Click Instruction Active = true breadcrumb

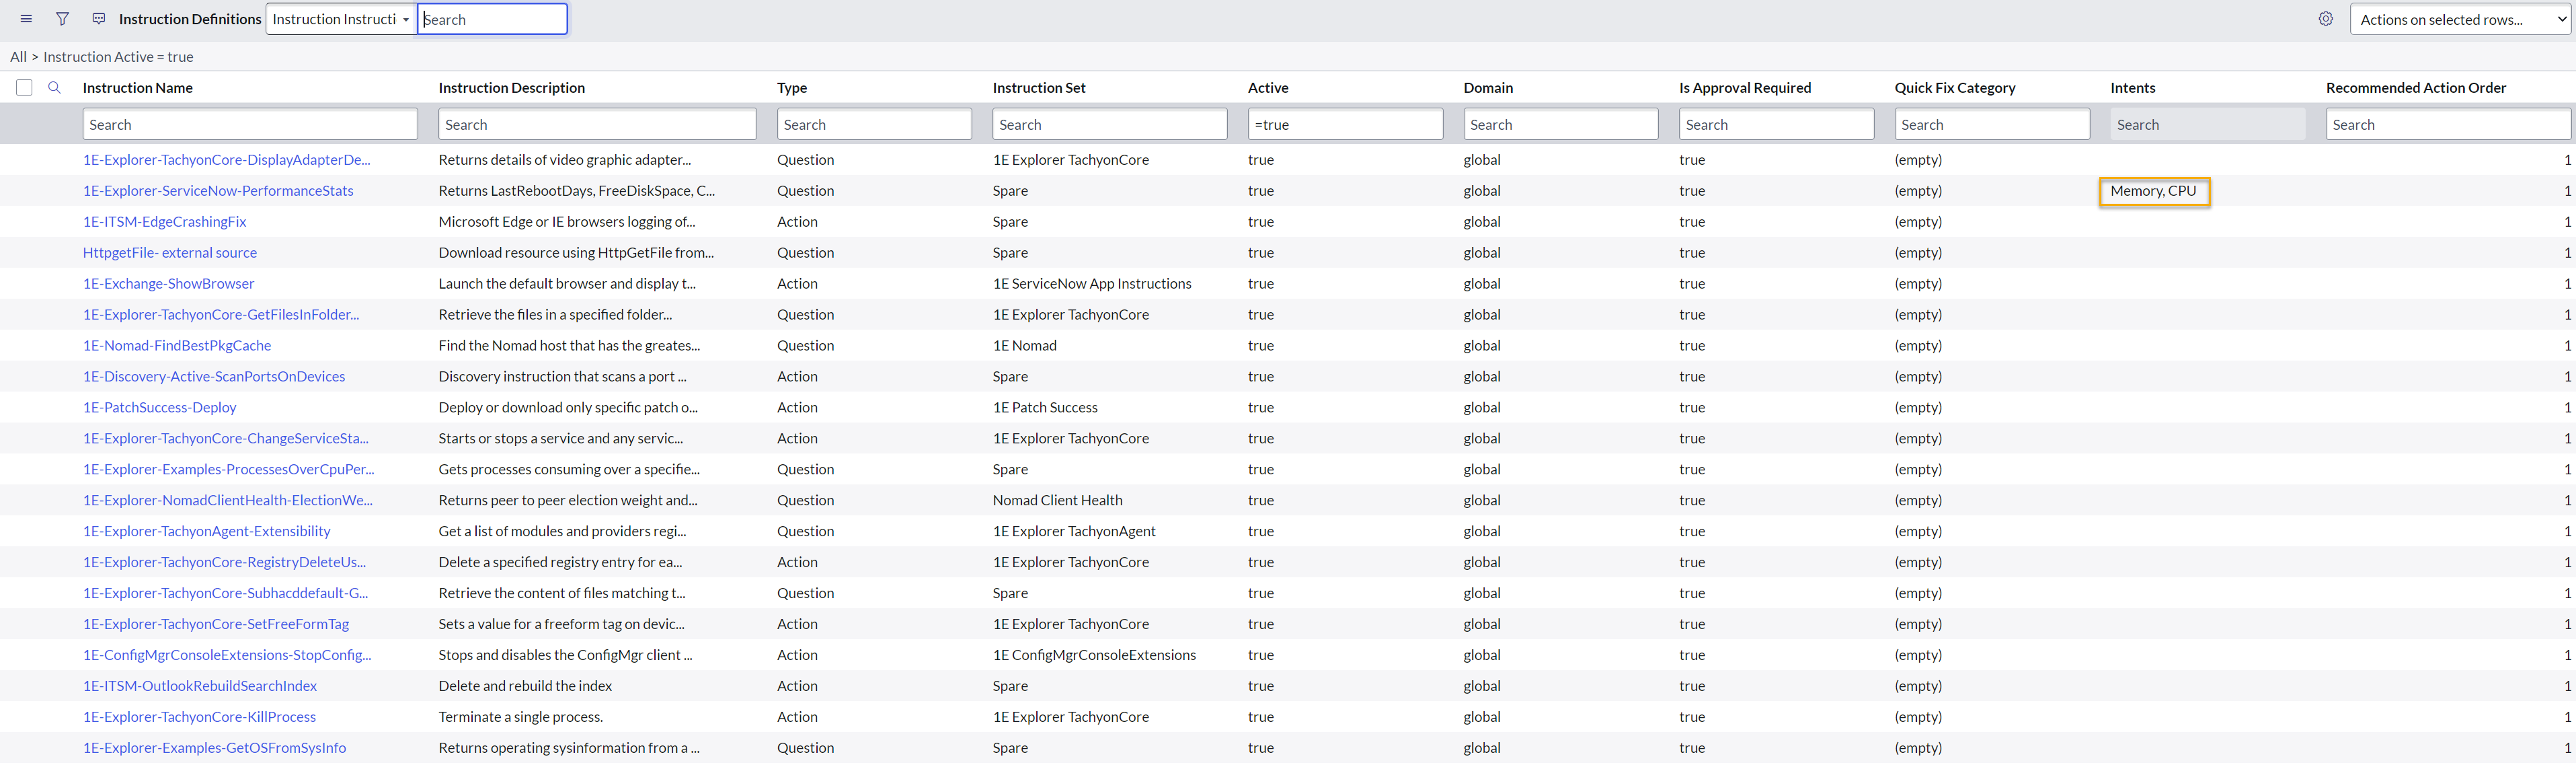pyautogui.click(x=118, y=57)
